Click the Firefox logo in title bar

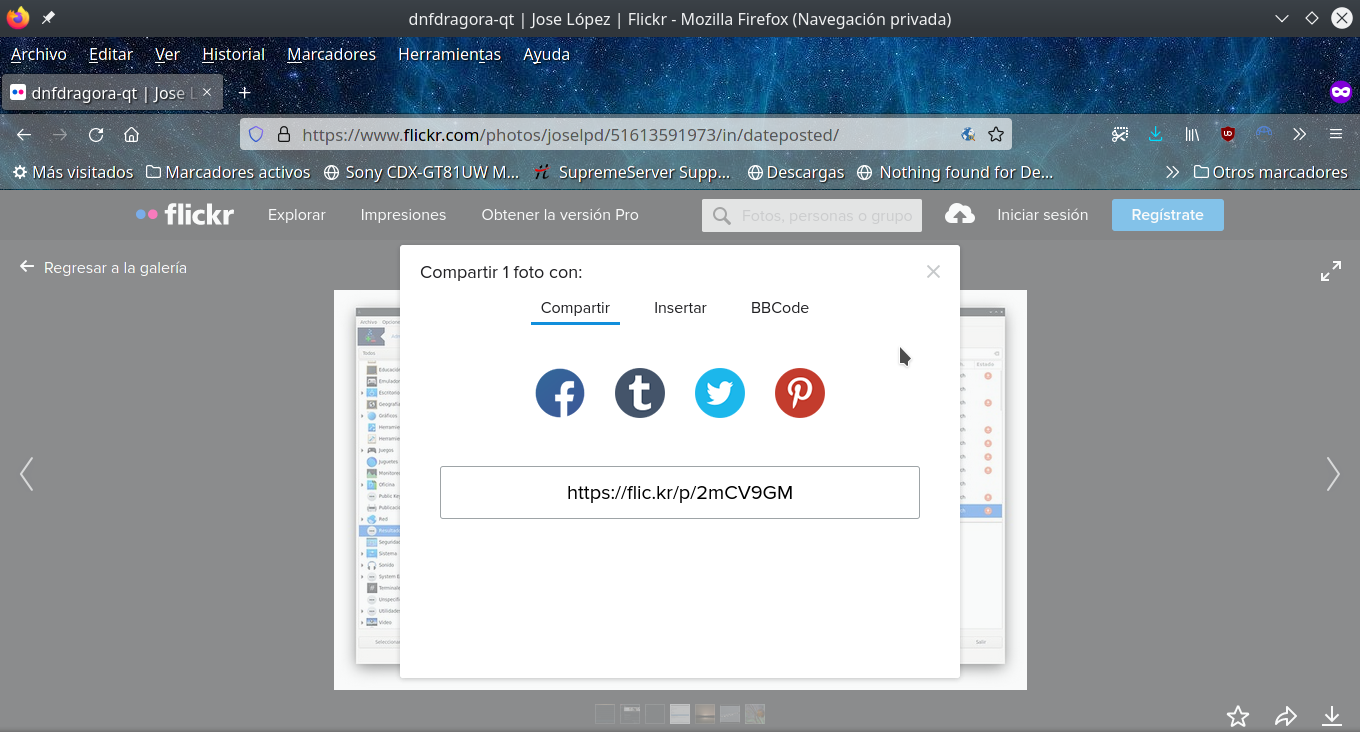(17, 18)
